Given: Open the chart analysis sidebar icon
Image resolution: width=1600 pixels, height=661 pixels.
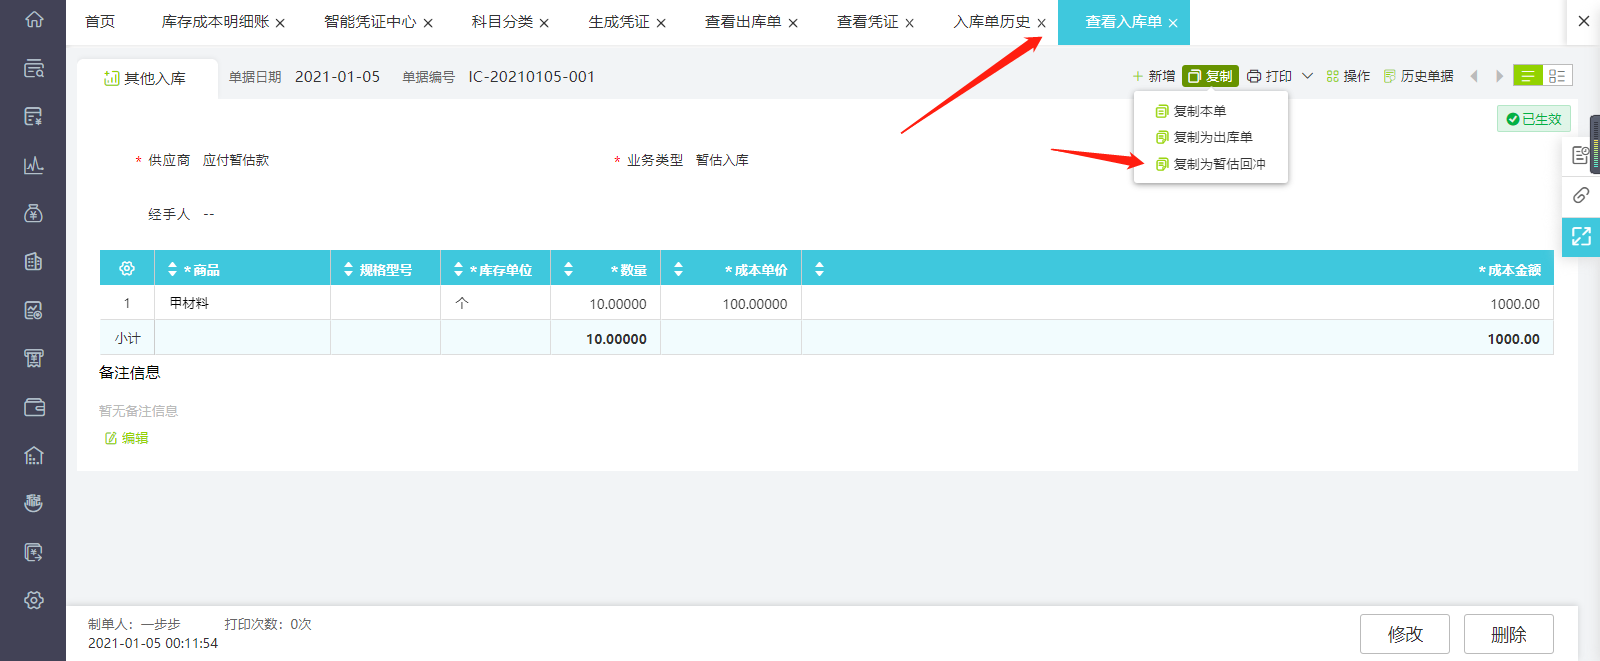Looking at the screenshot, I should click(x=34, y=165).
